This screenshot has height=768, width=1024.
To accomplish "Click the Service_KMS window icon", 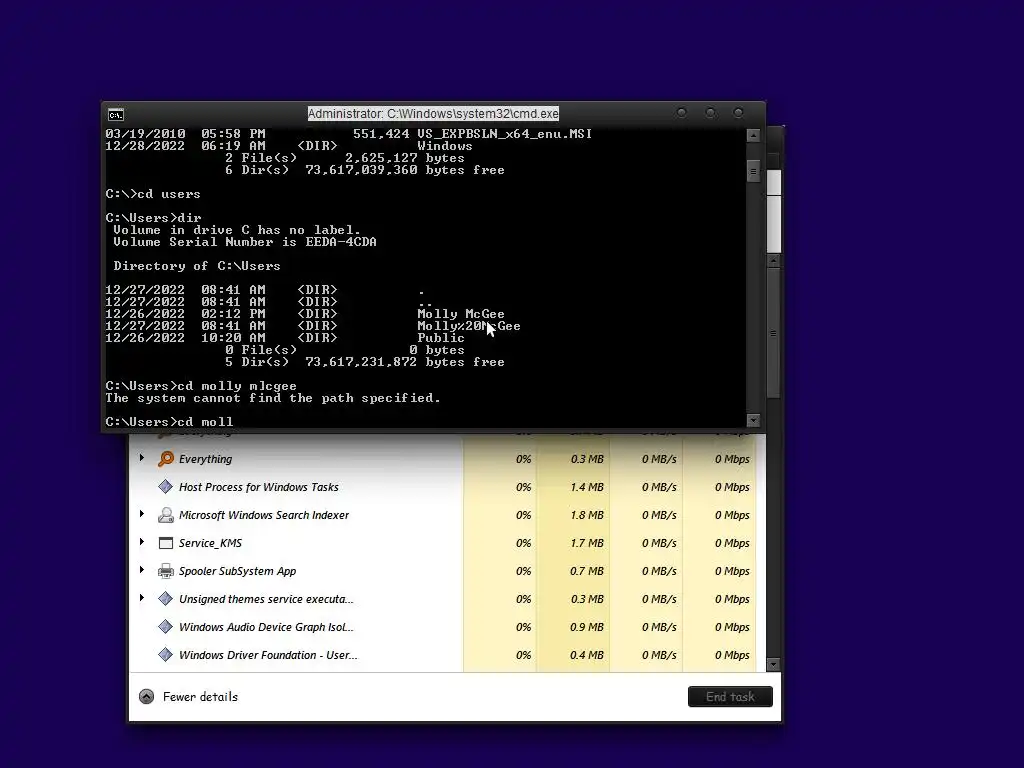I will click(166, 543).
